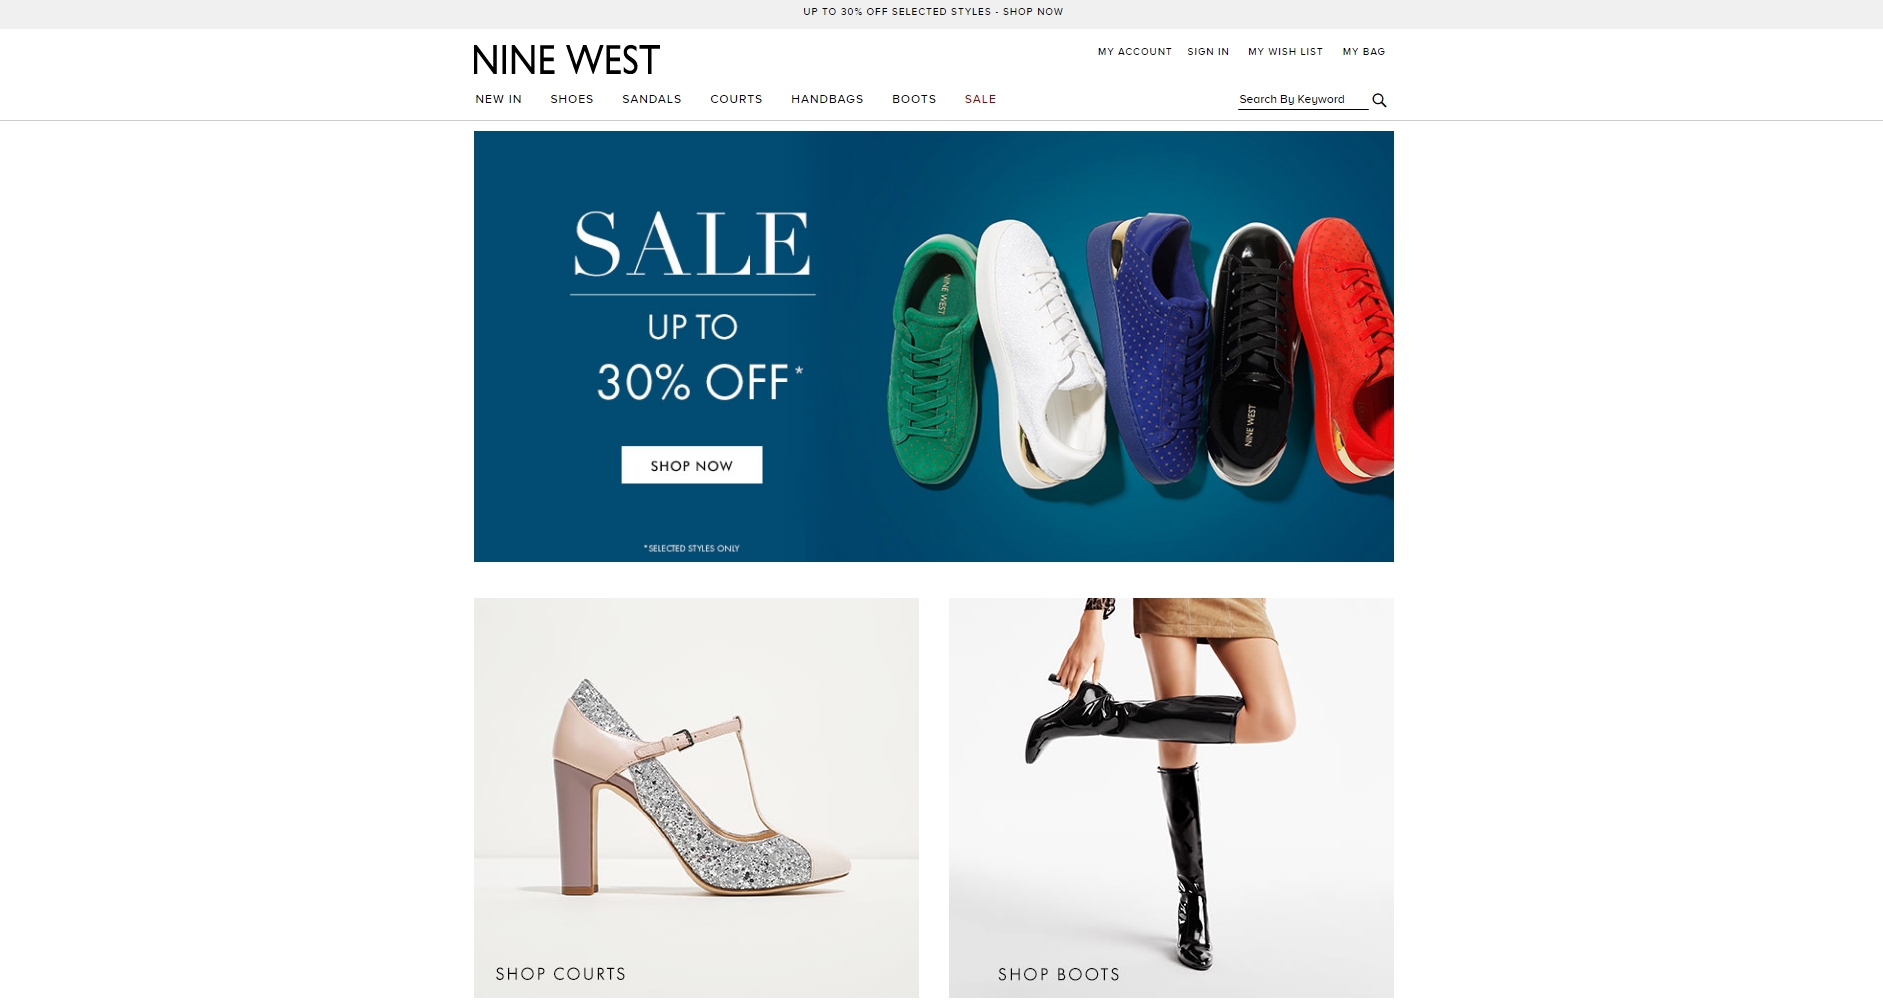
Task: Click the Shop Courts caption text
Action: pos(561,974)
